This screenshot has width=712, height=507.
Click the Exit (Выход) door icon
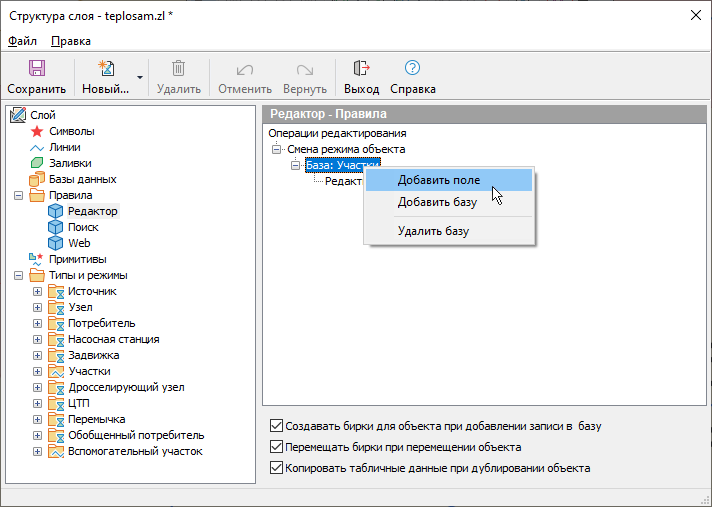(361, 69)
